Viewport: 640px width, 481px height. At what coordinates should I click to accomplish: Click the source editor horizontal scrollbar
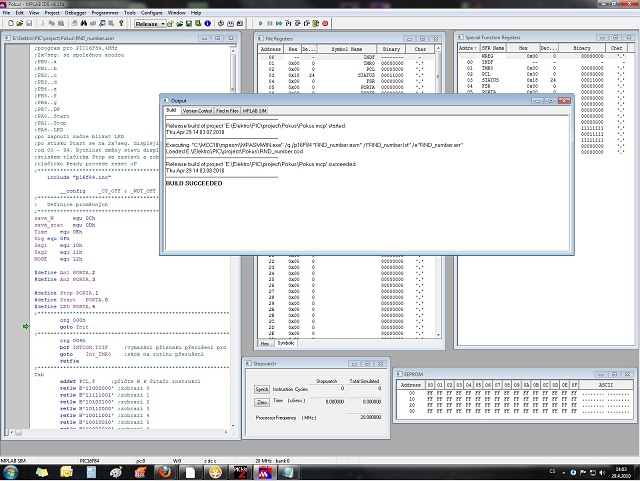119,432
